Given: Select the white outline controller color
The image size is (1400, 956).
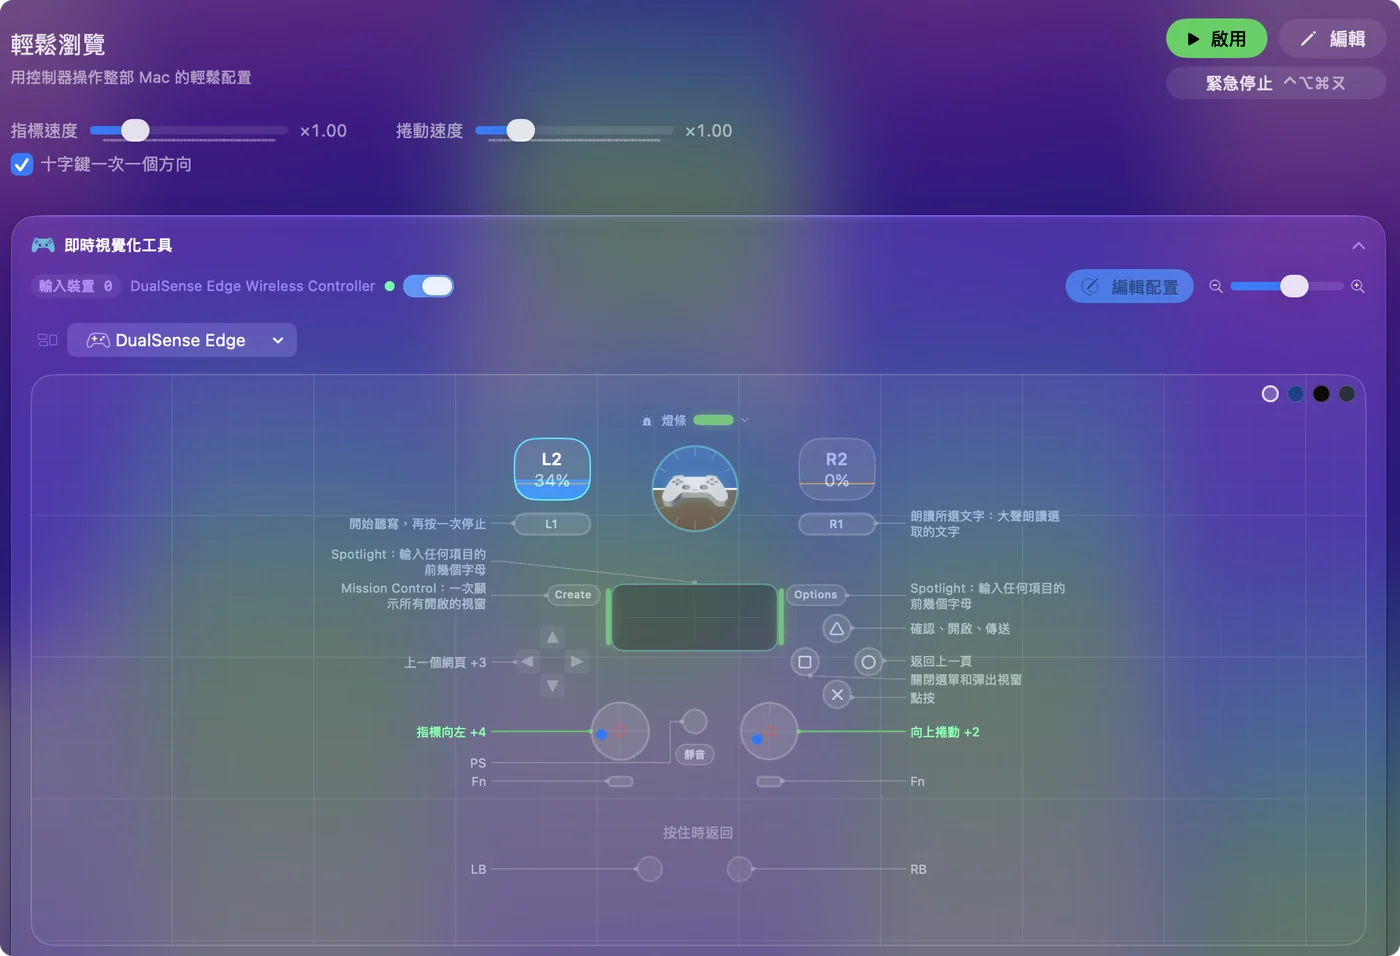Looking at the screenshot, I should pos(1270,394).
